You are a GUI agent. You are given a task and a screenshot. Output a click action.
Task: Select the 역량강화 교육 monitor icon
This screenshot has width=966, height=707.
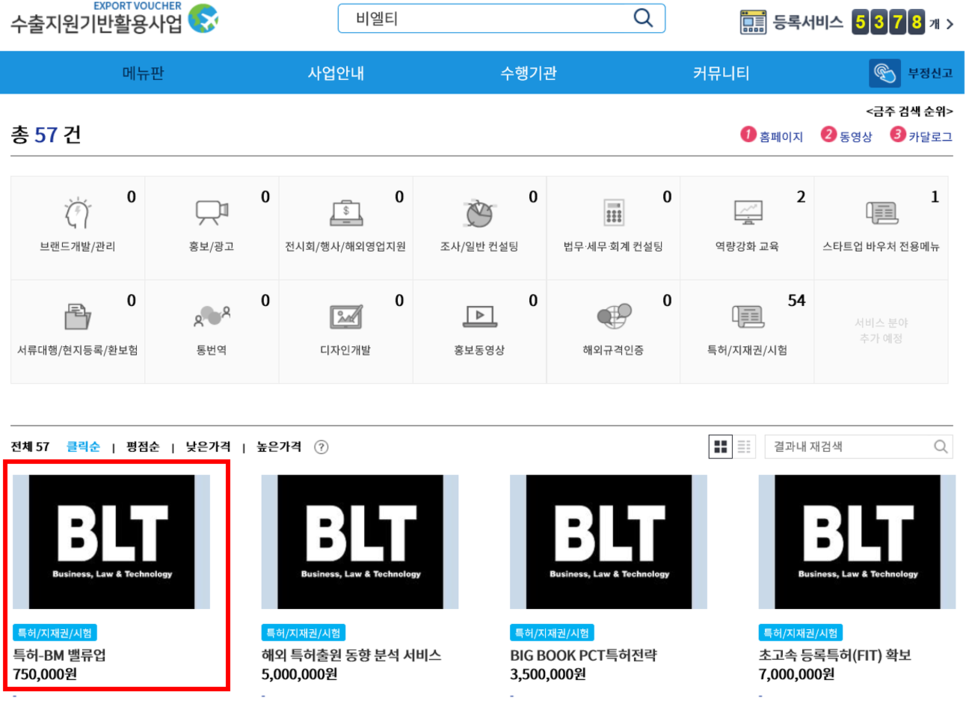(x=748, y=212)
